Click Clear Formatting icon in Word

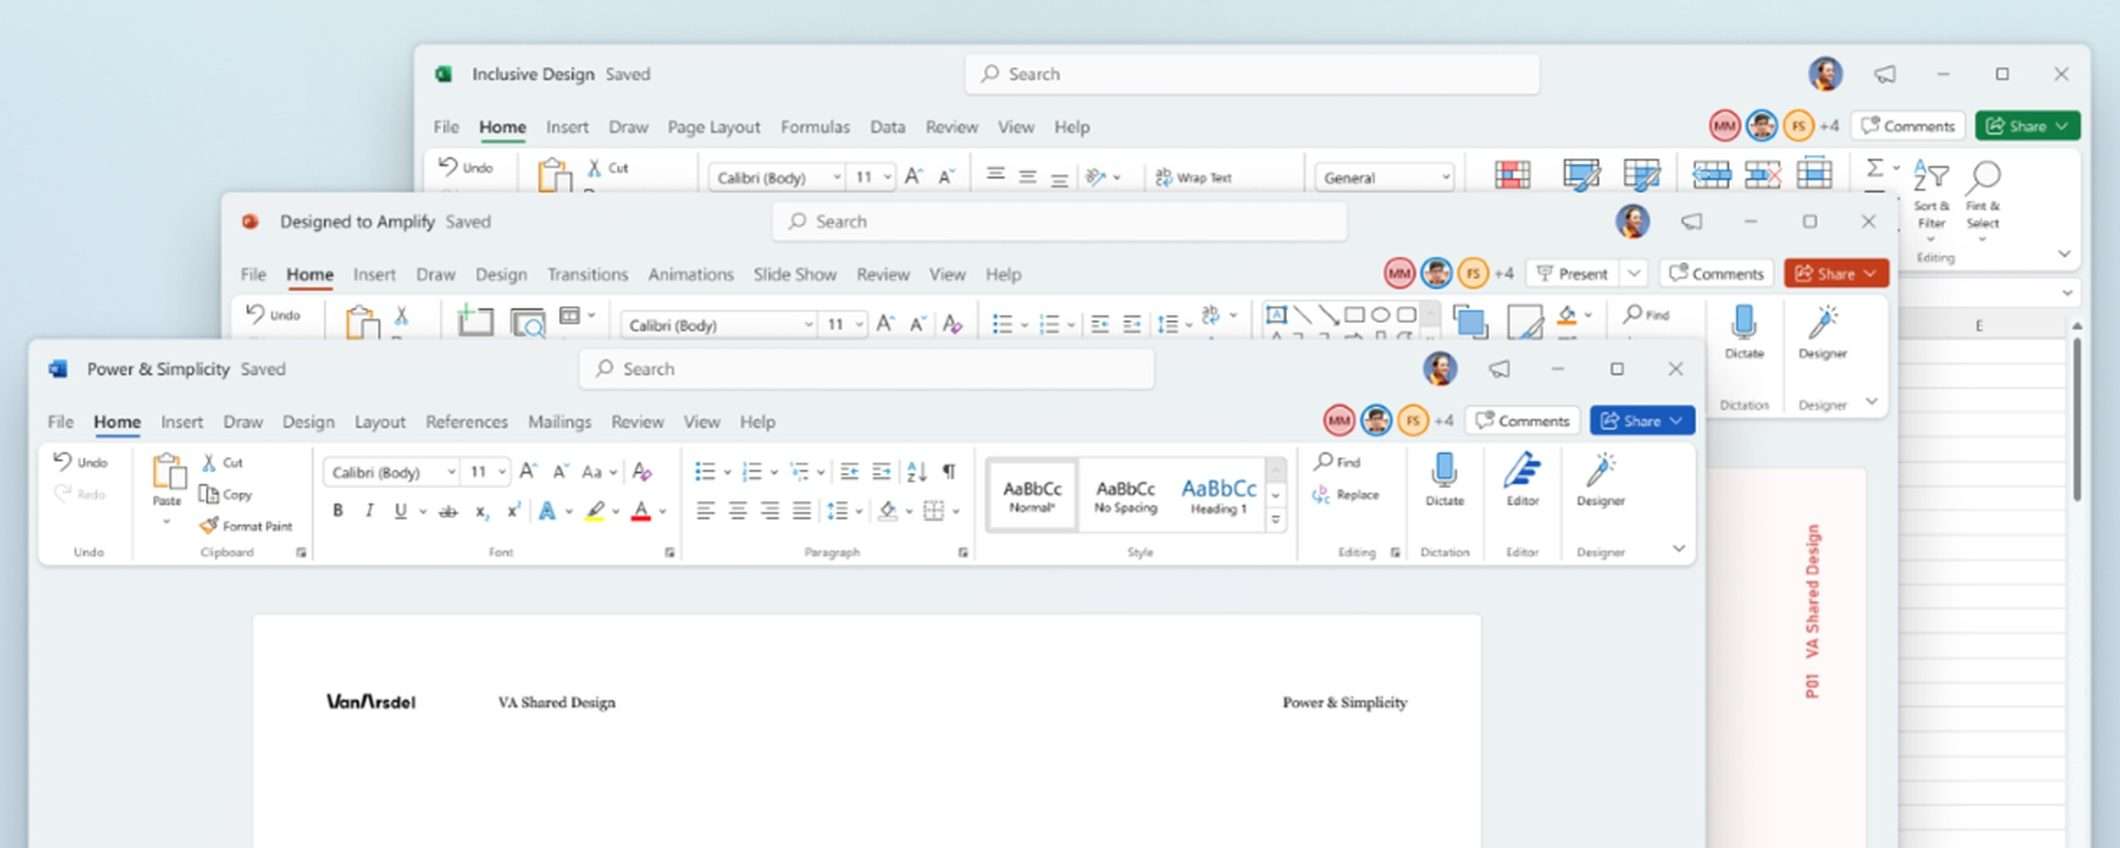point(642,471)
